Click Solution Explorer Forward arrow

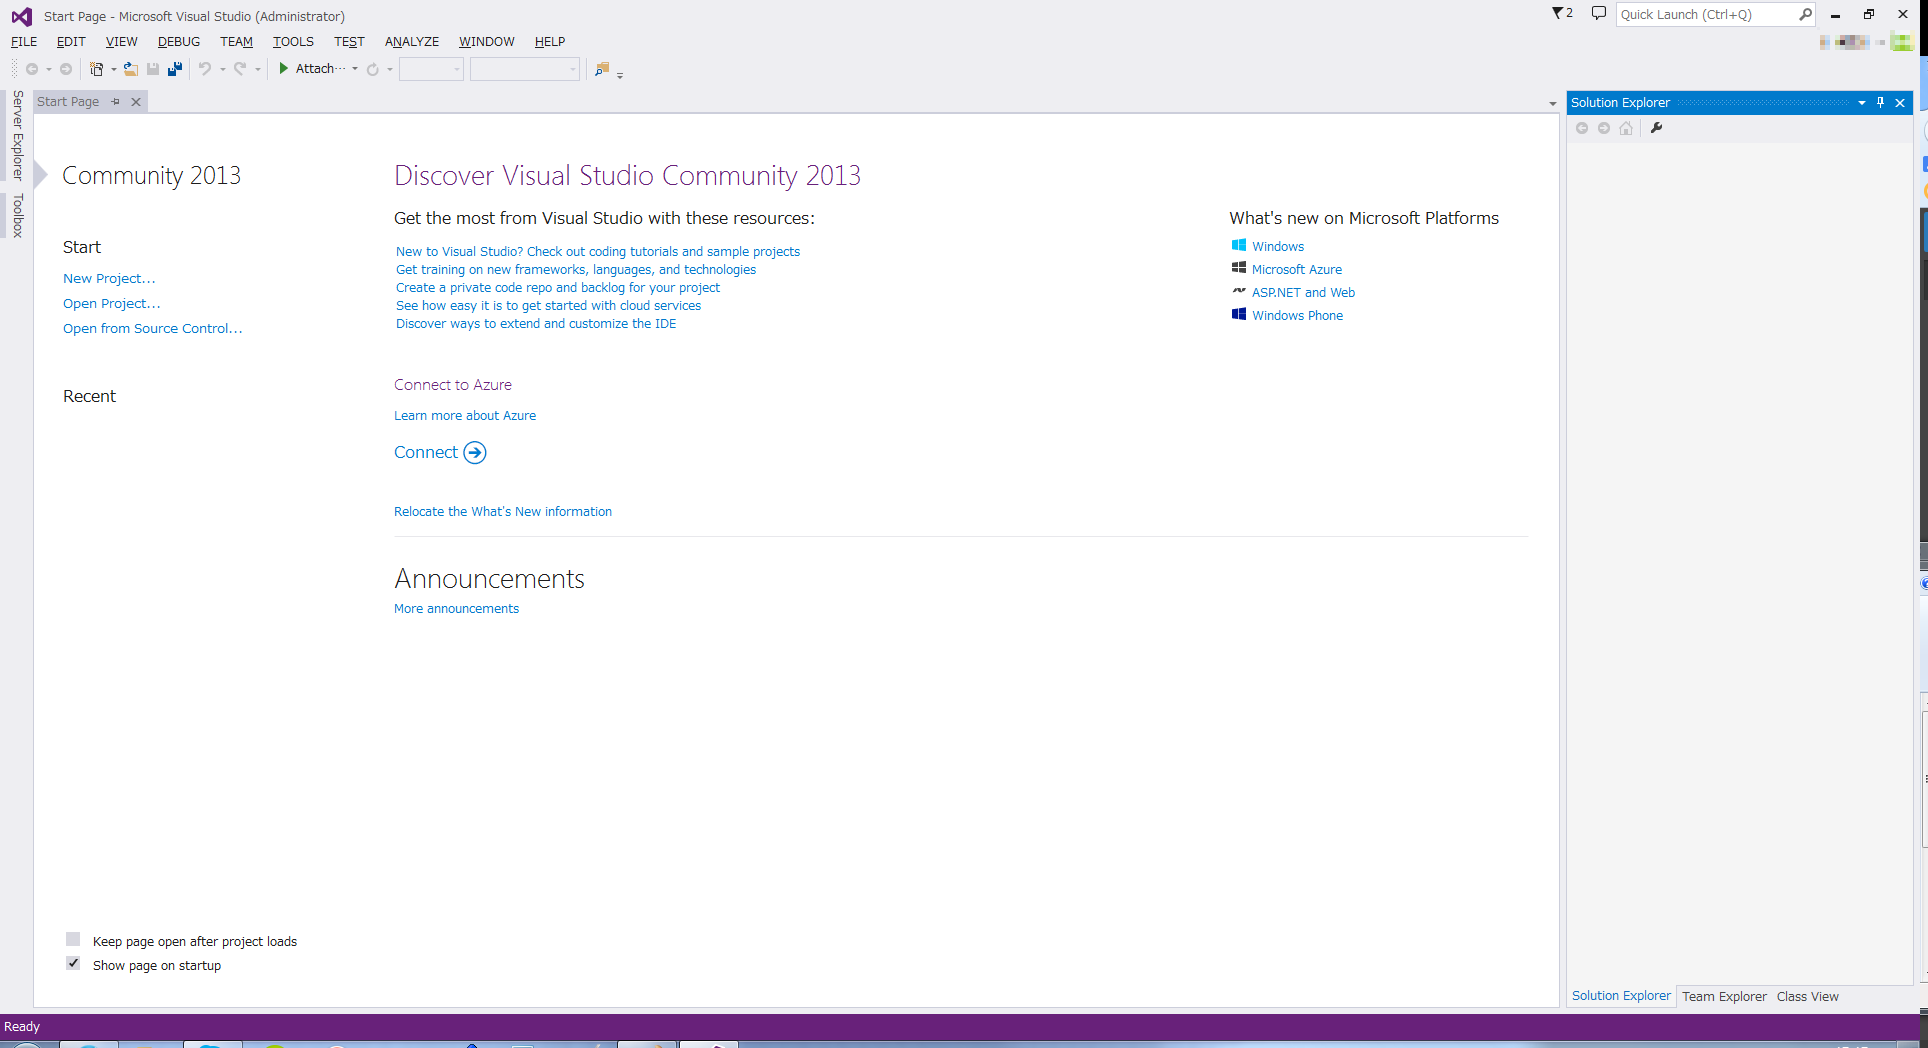[1604, 128]
